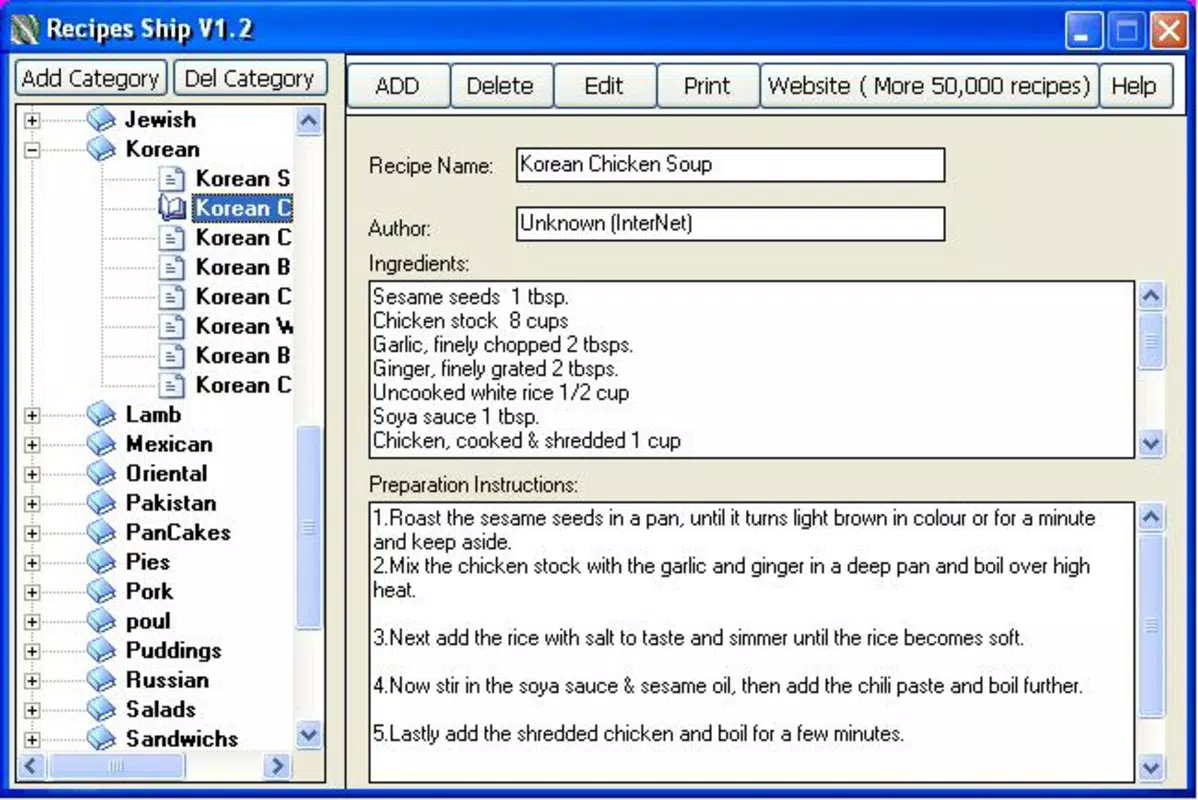
Task: Click inside the Ingredients text box
Action: coord(752,370)
